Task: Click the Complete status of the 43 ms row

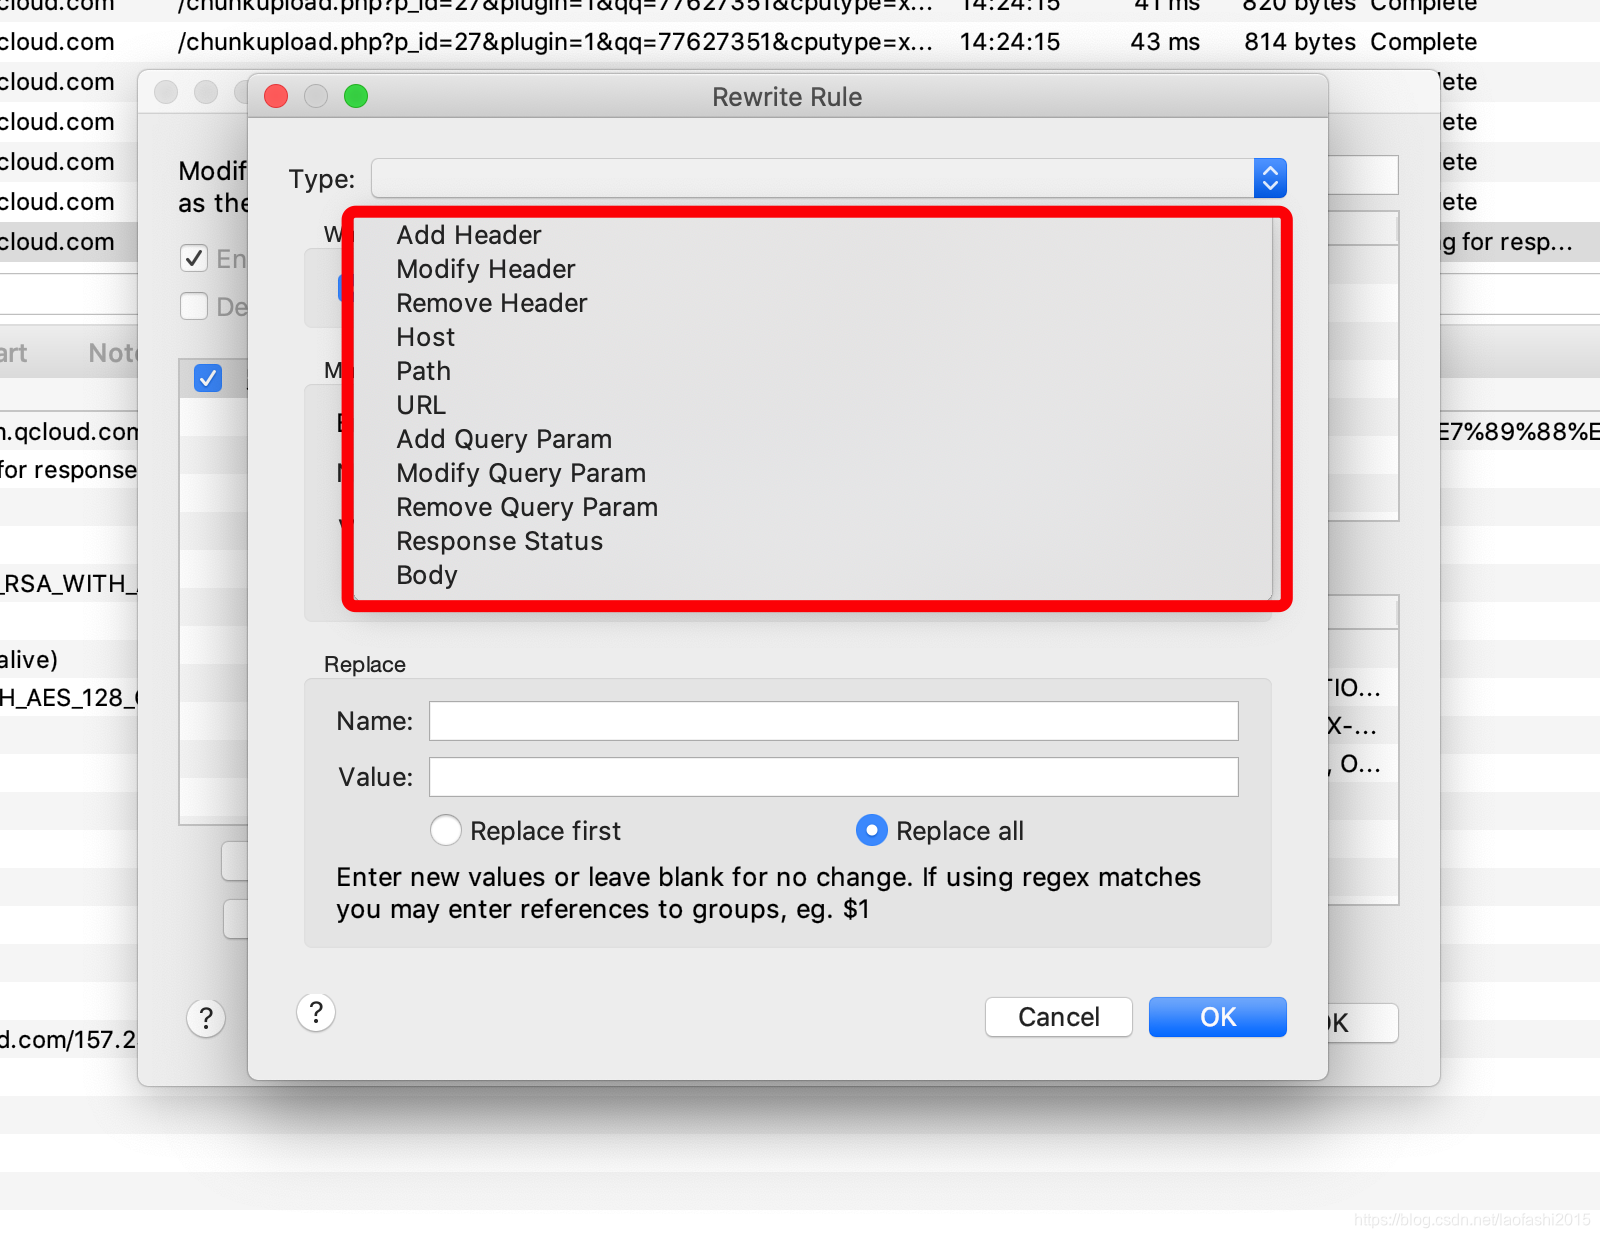Action: click(x=1423, y=42)
